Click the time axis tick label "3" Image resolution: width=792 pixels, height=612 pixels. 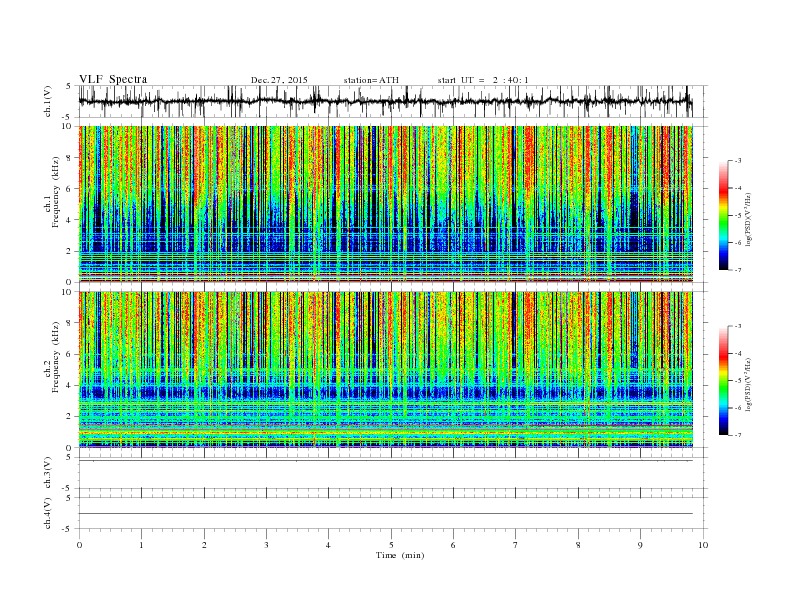(x=266, y=545)
